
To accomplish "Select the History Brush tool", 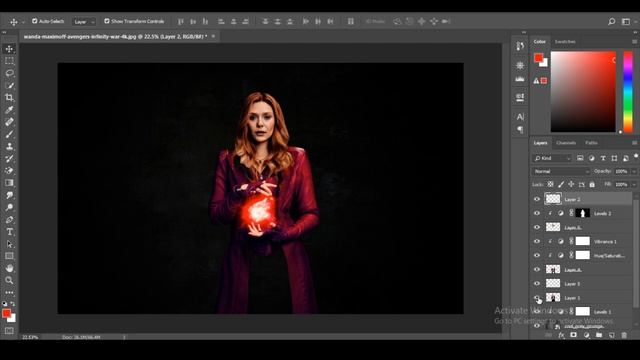I will click(9, 159).
